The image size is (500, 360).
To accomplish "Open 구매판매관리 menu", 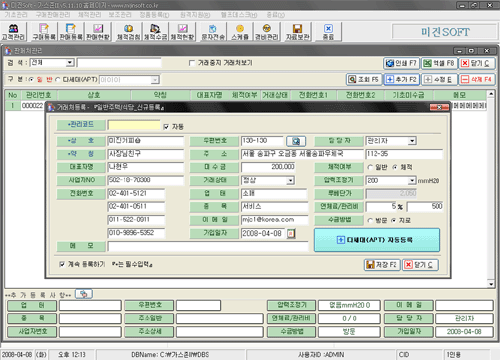I will point(53,15).
